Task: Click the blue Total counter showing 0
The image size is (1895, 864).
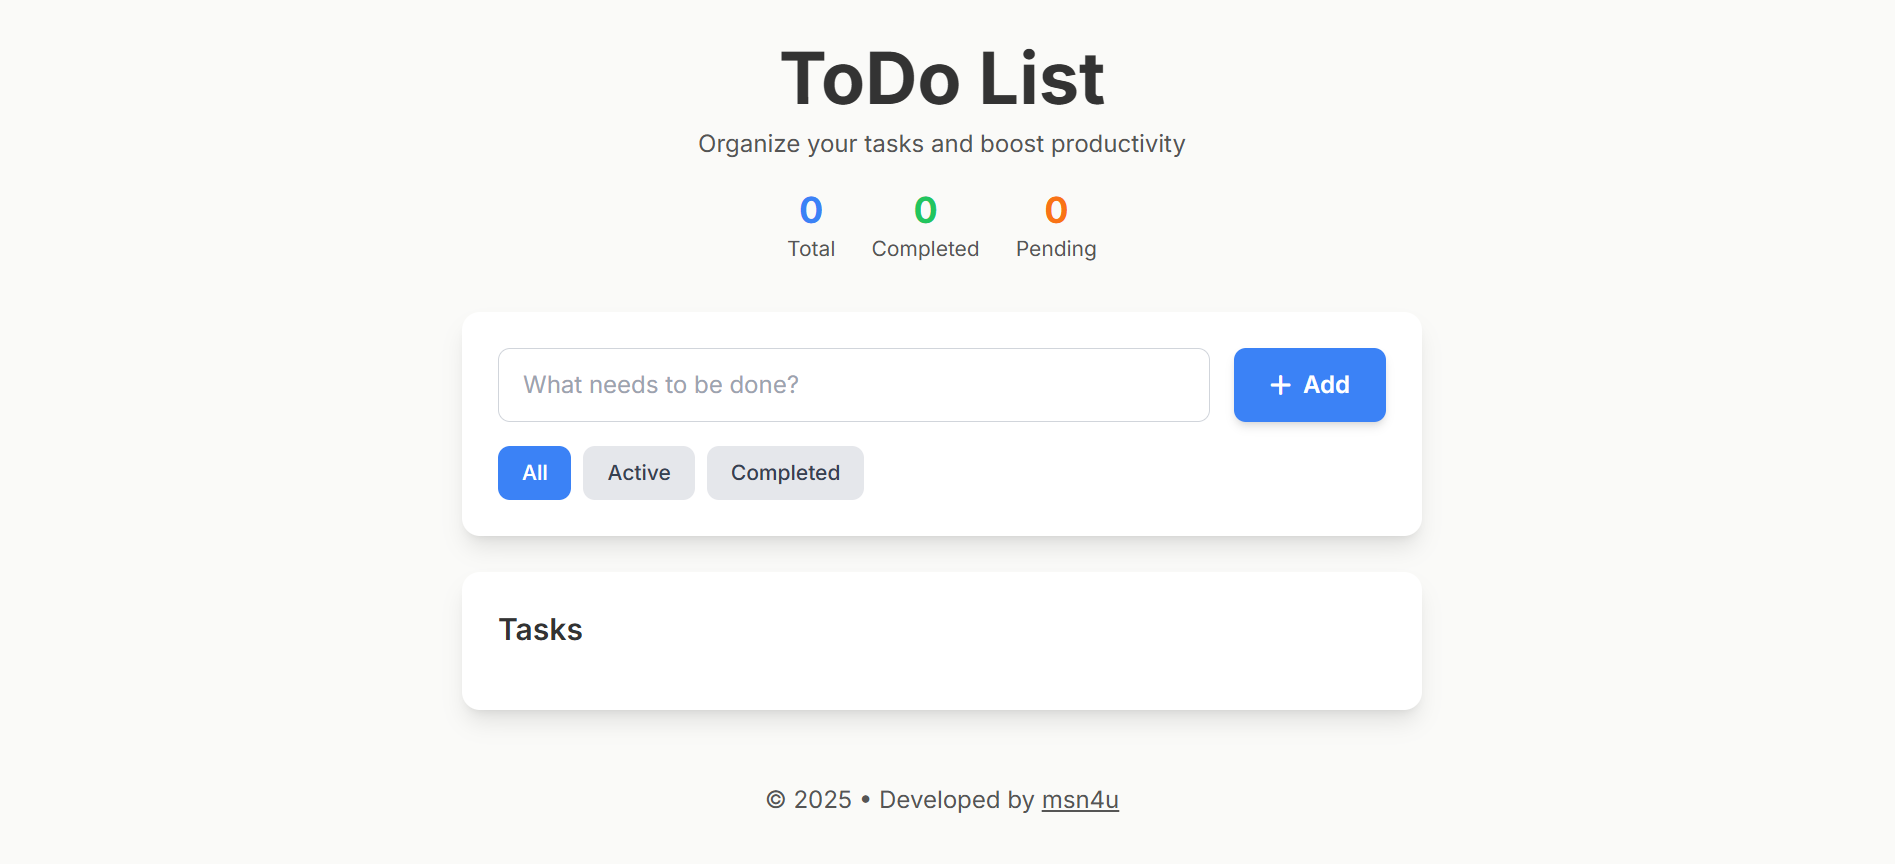Action: point(811,209)
